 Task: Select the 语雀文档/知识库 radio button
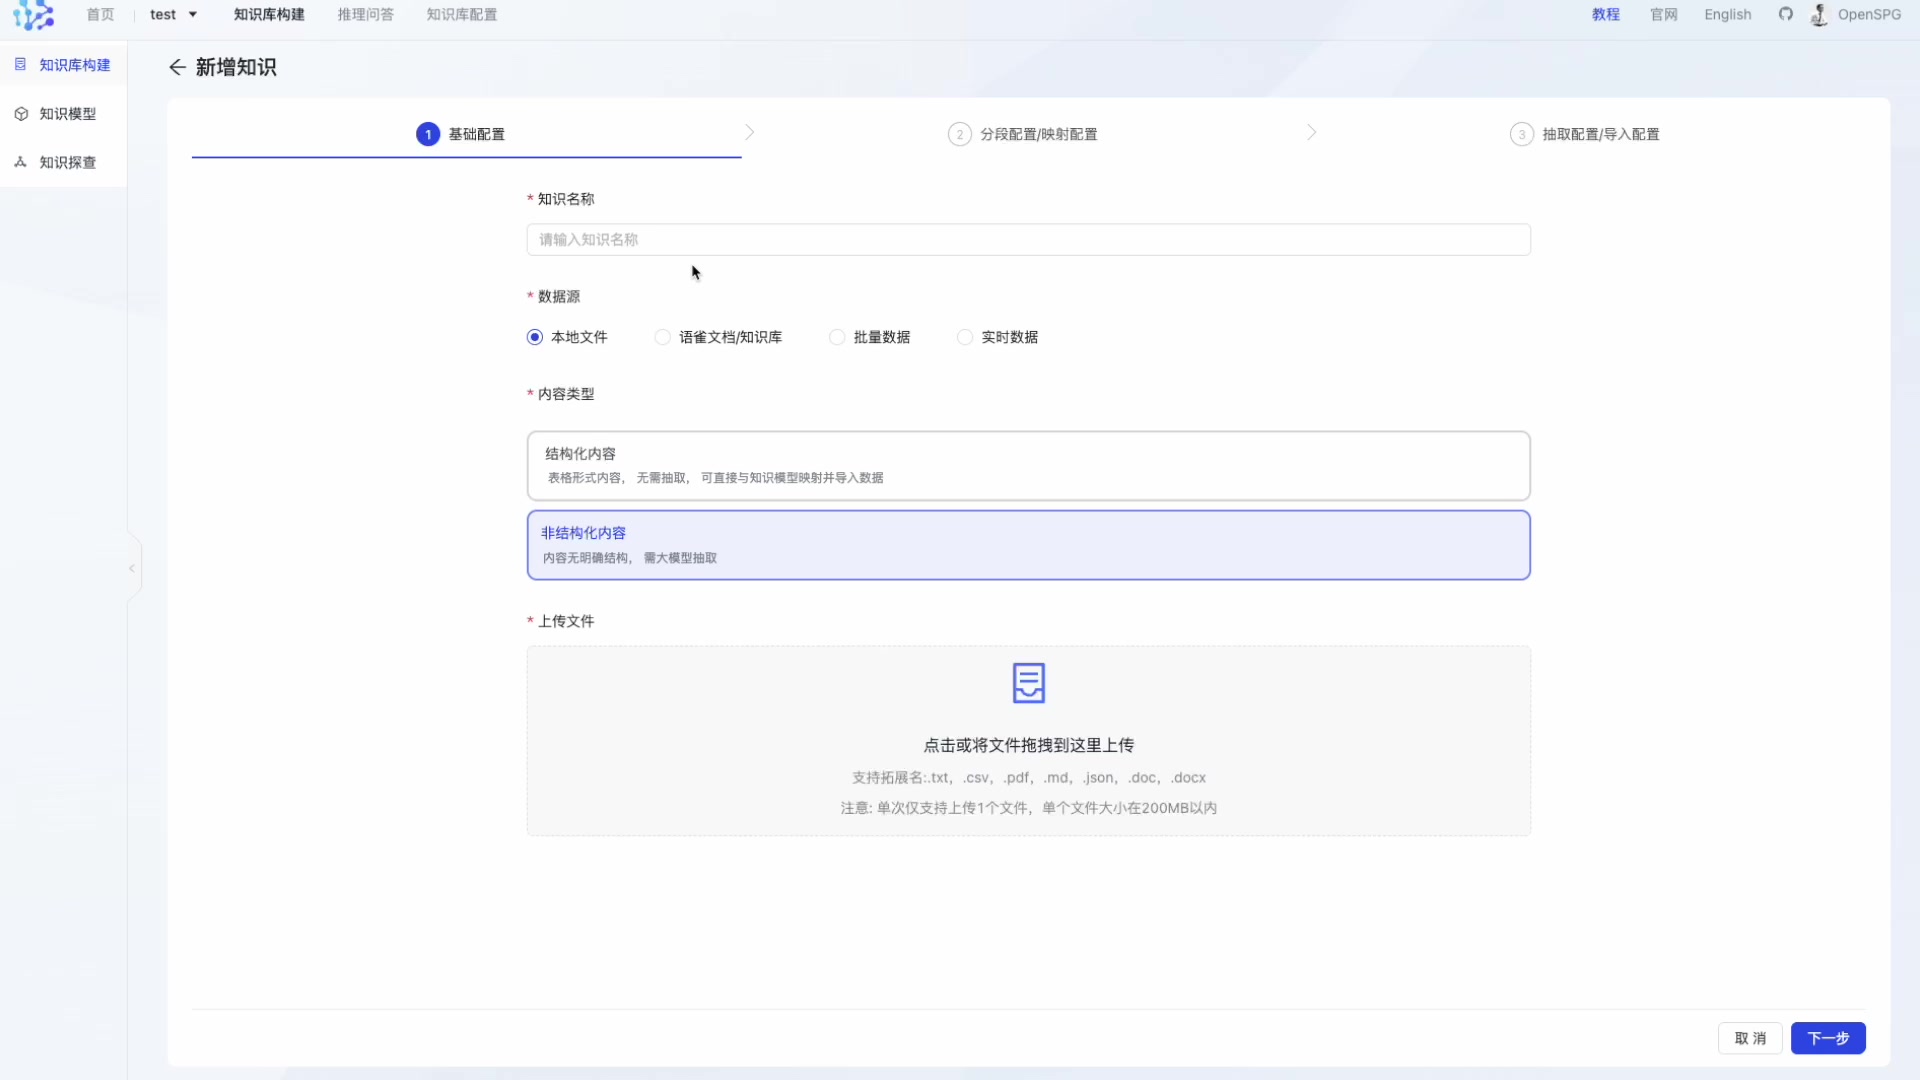(662, 337)
